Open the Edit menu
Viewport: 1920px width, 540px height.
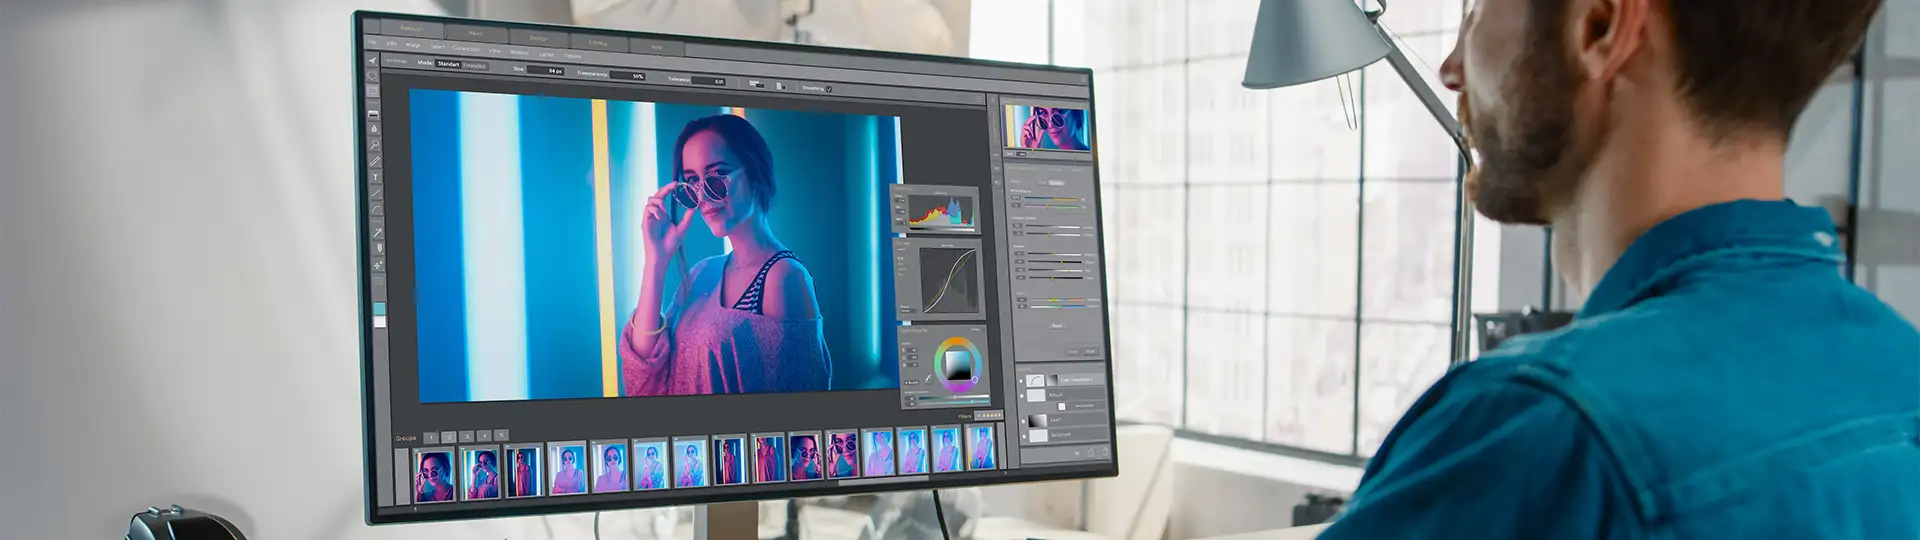pyautogui.click(x=392, y=43)
